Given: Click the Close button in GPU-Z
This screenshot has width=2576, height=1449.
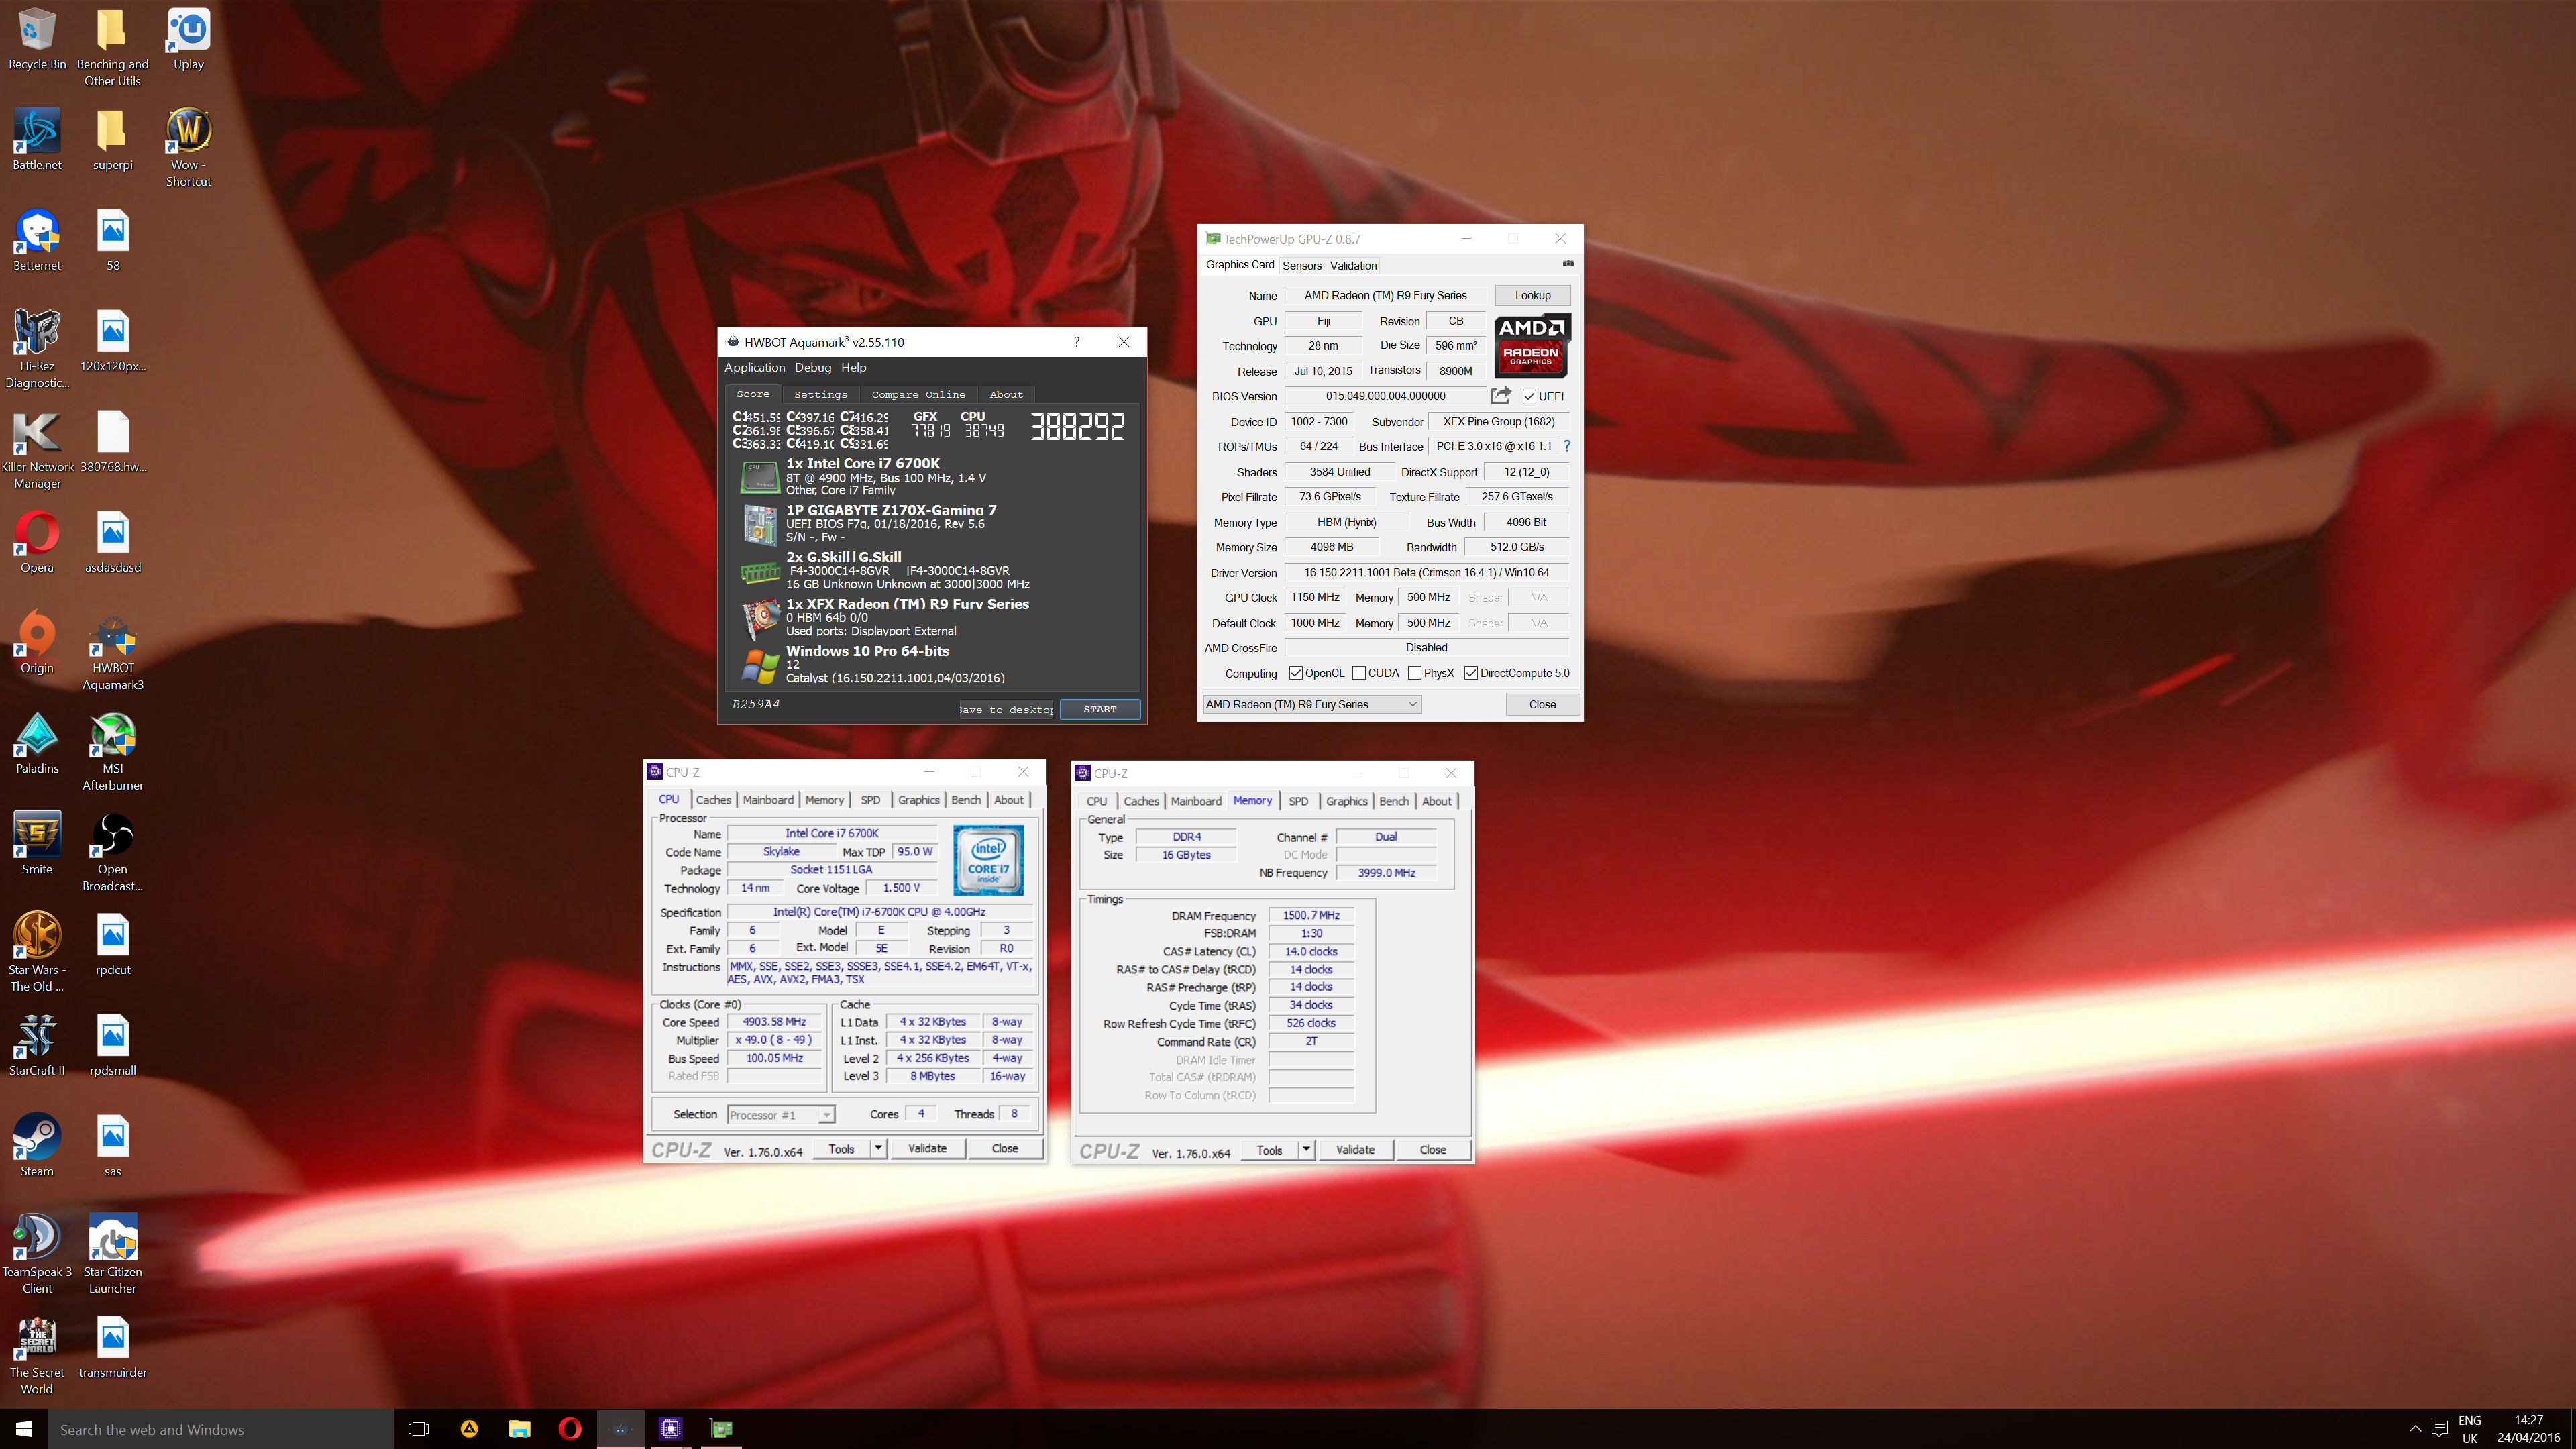Looking at the screenshot, I should (x=1542, y=705).
